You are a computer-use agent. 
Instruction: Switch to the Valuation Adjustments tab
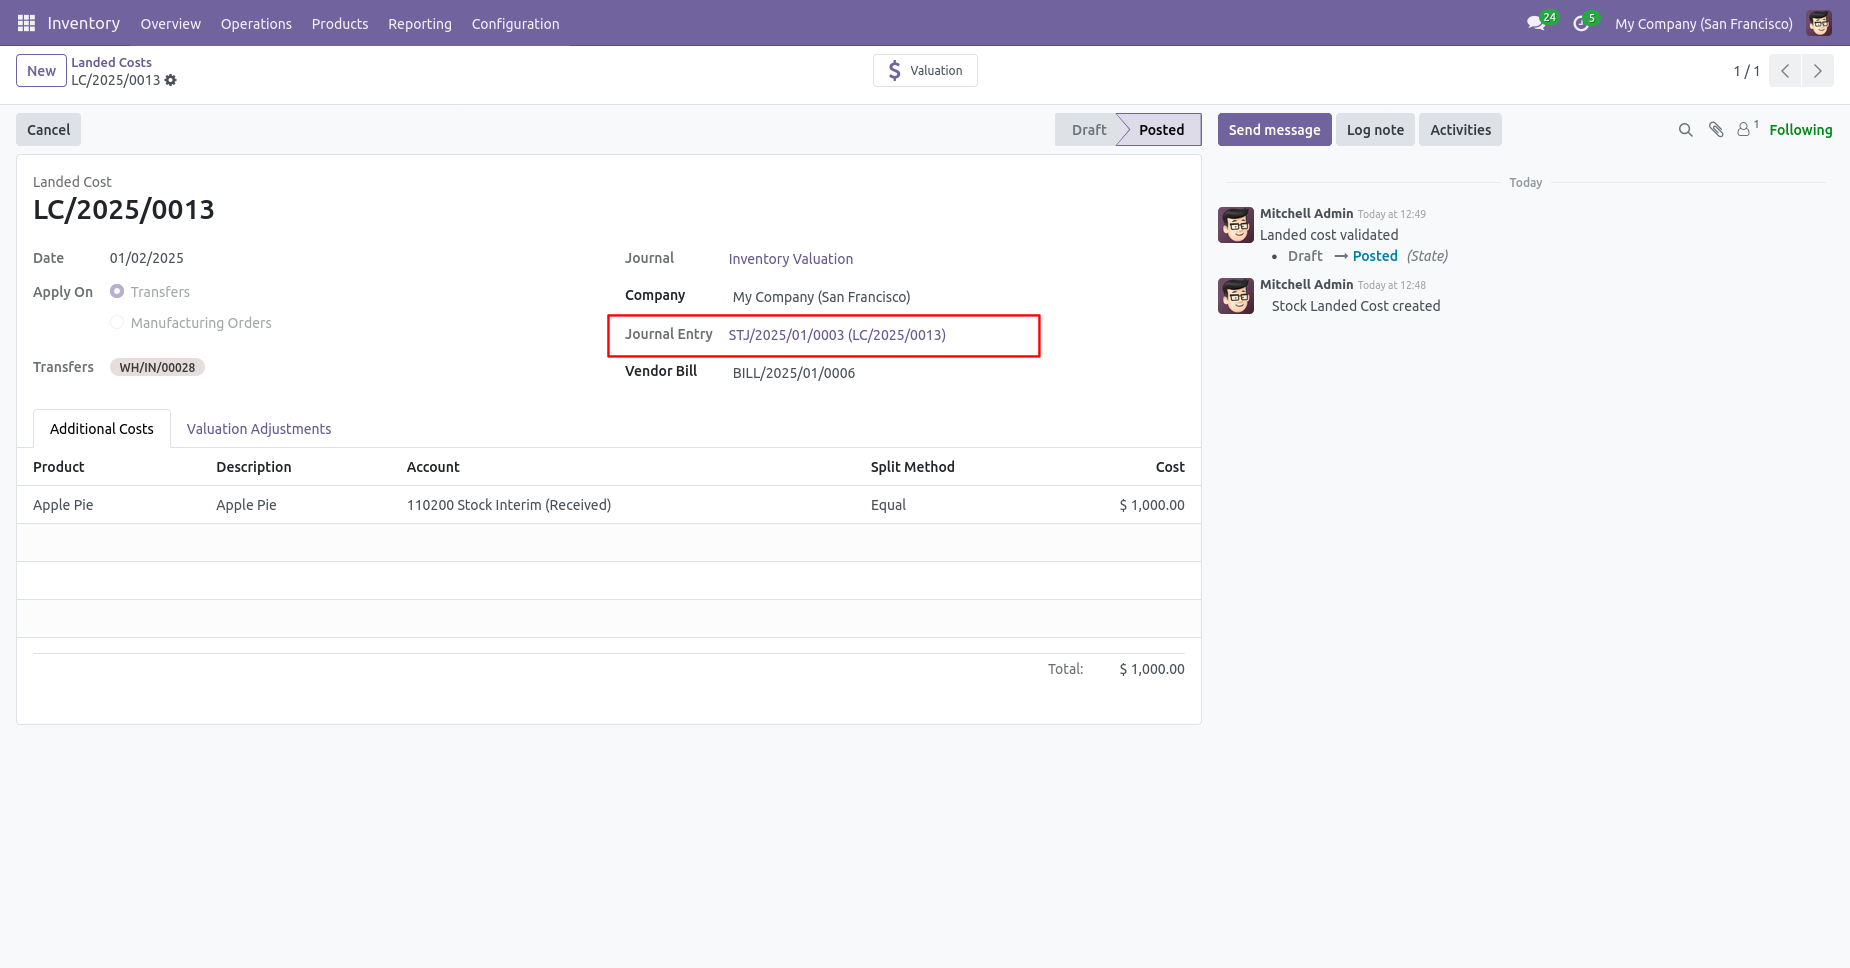click(259, 428)
